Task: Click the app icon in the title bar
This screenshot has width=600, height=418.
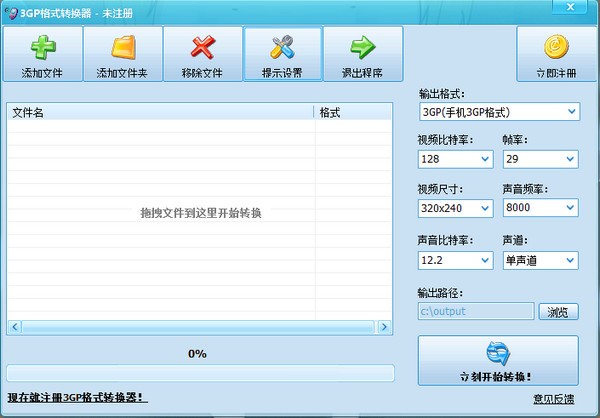Action: 11,13
